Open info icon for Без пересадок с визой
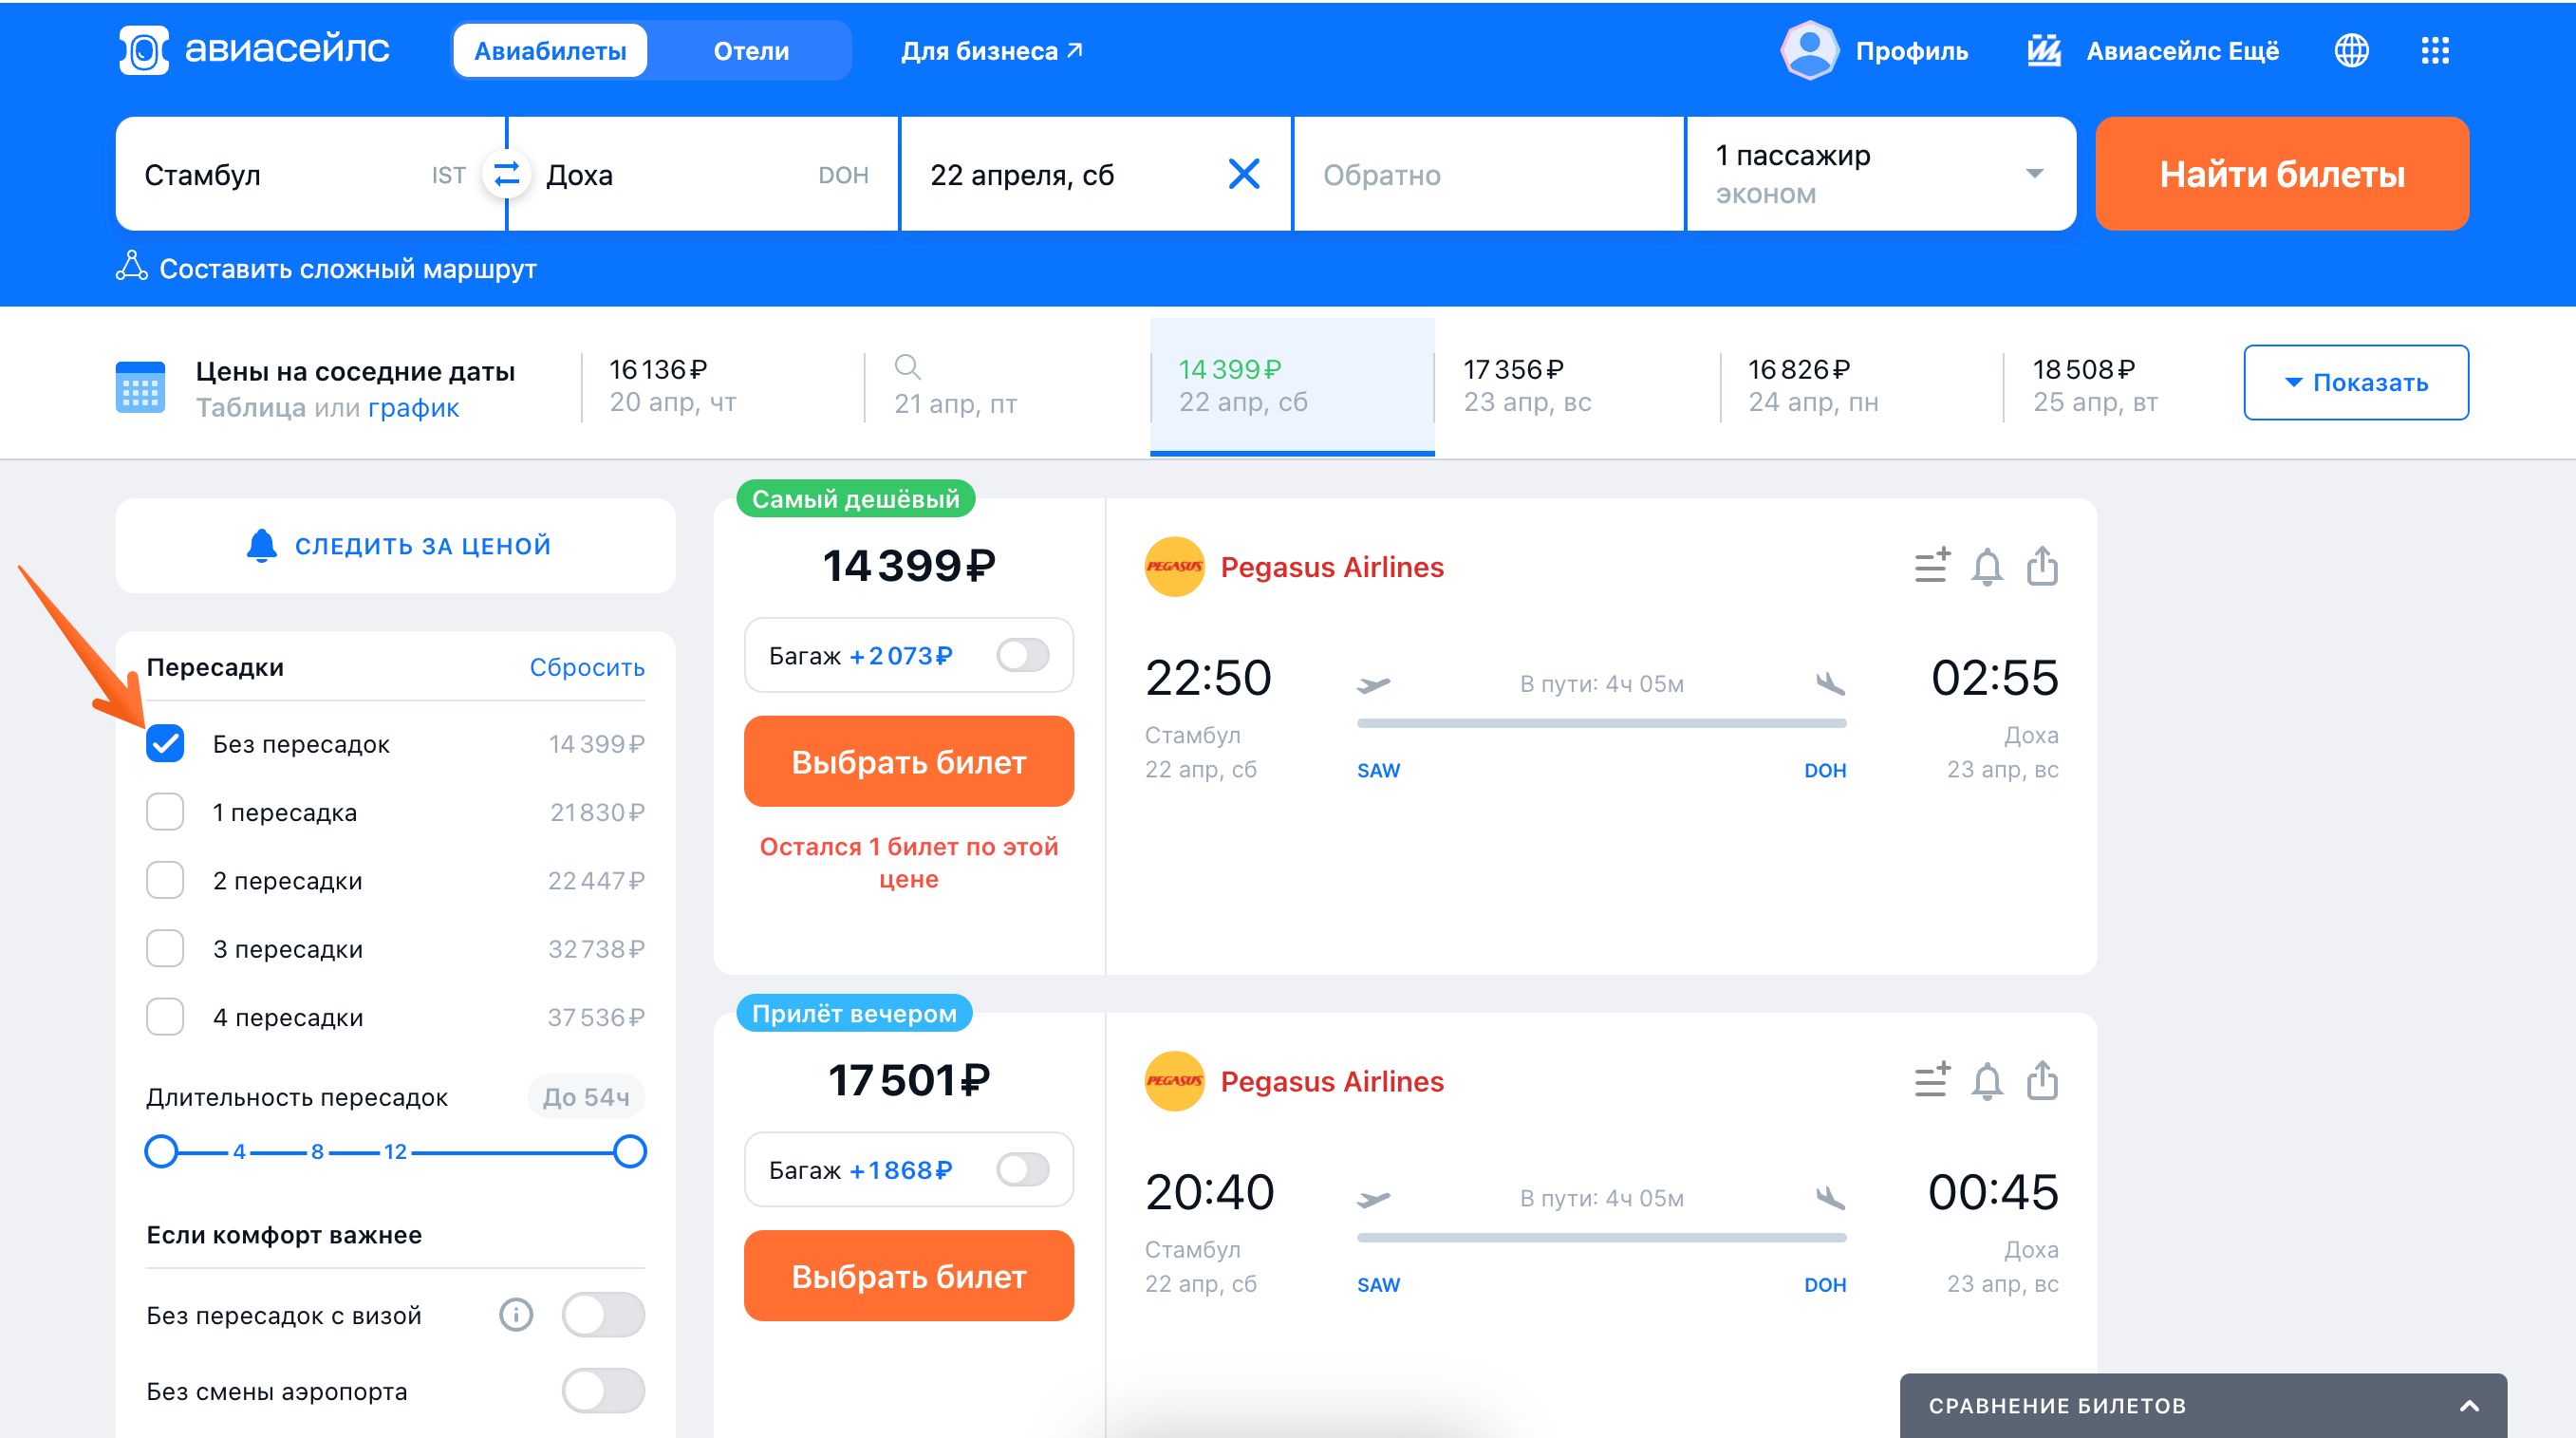This screenshot has width=2576, height=1438. click(516, 1314)
